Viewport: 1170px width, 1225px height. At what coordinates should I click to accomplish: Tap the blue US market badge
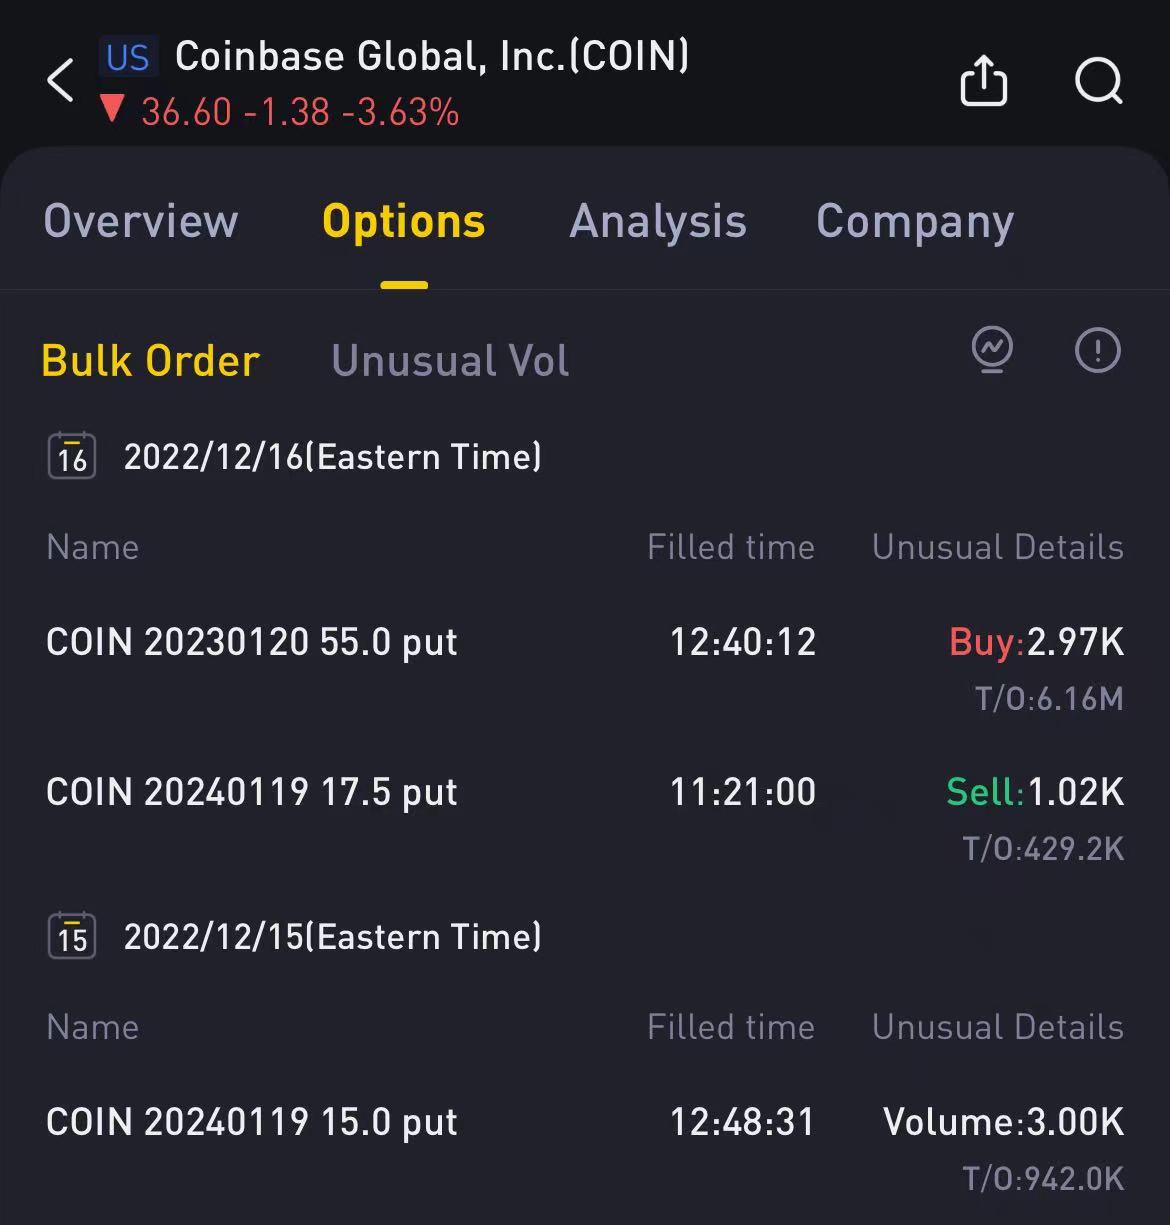point(128,58)
